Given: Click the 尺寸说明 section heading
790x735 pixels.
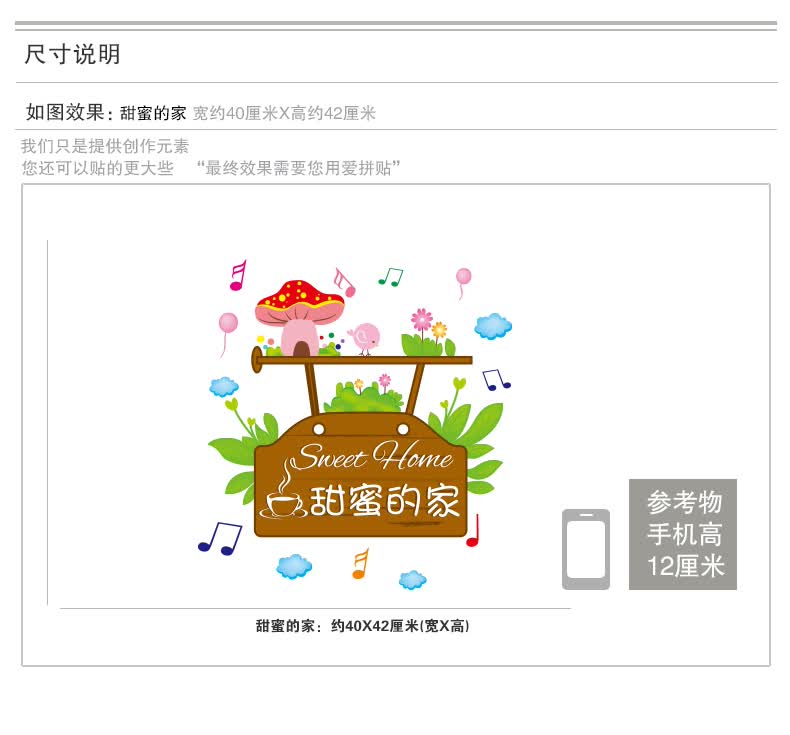Looking at the screenshot, I should click(73, 54).
